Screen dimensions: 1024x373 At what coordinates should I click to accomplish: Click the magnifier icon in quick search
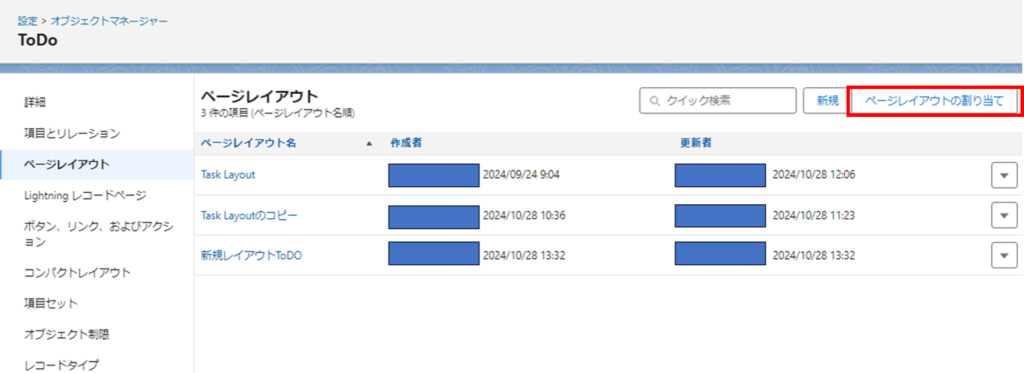click(x=654, y=101)
